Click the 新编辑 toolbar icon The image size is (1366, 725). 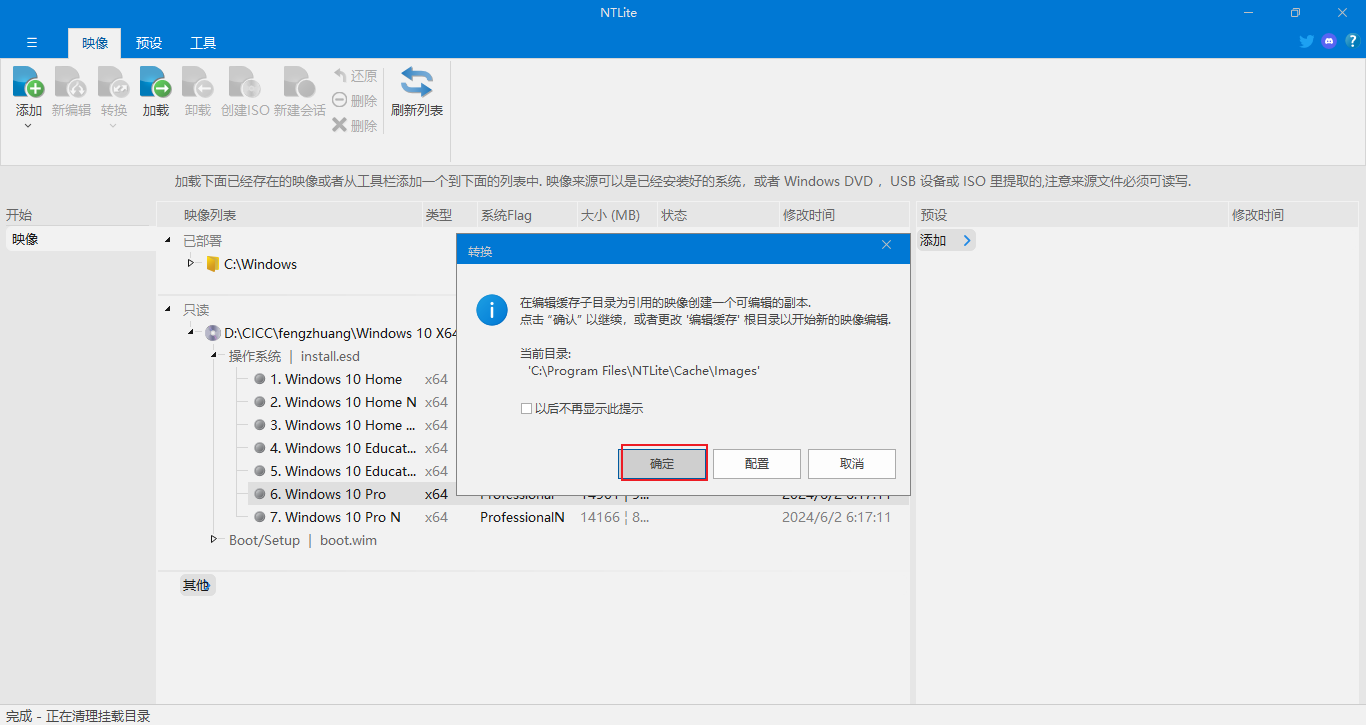(70, 82)
